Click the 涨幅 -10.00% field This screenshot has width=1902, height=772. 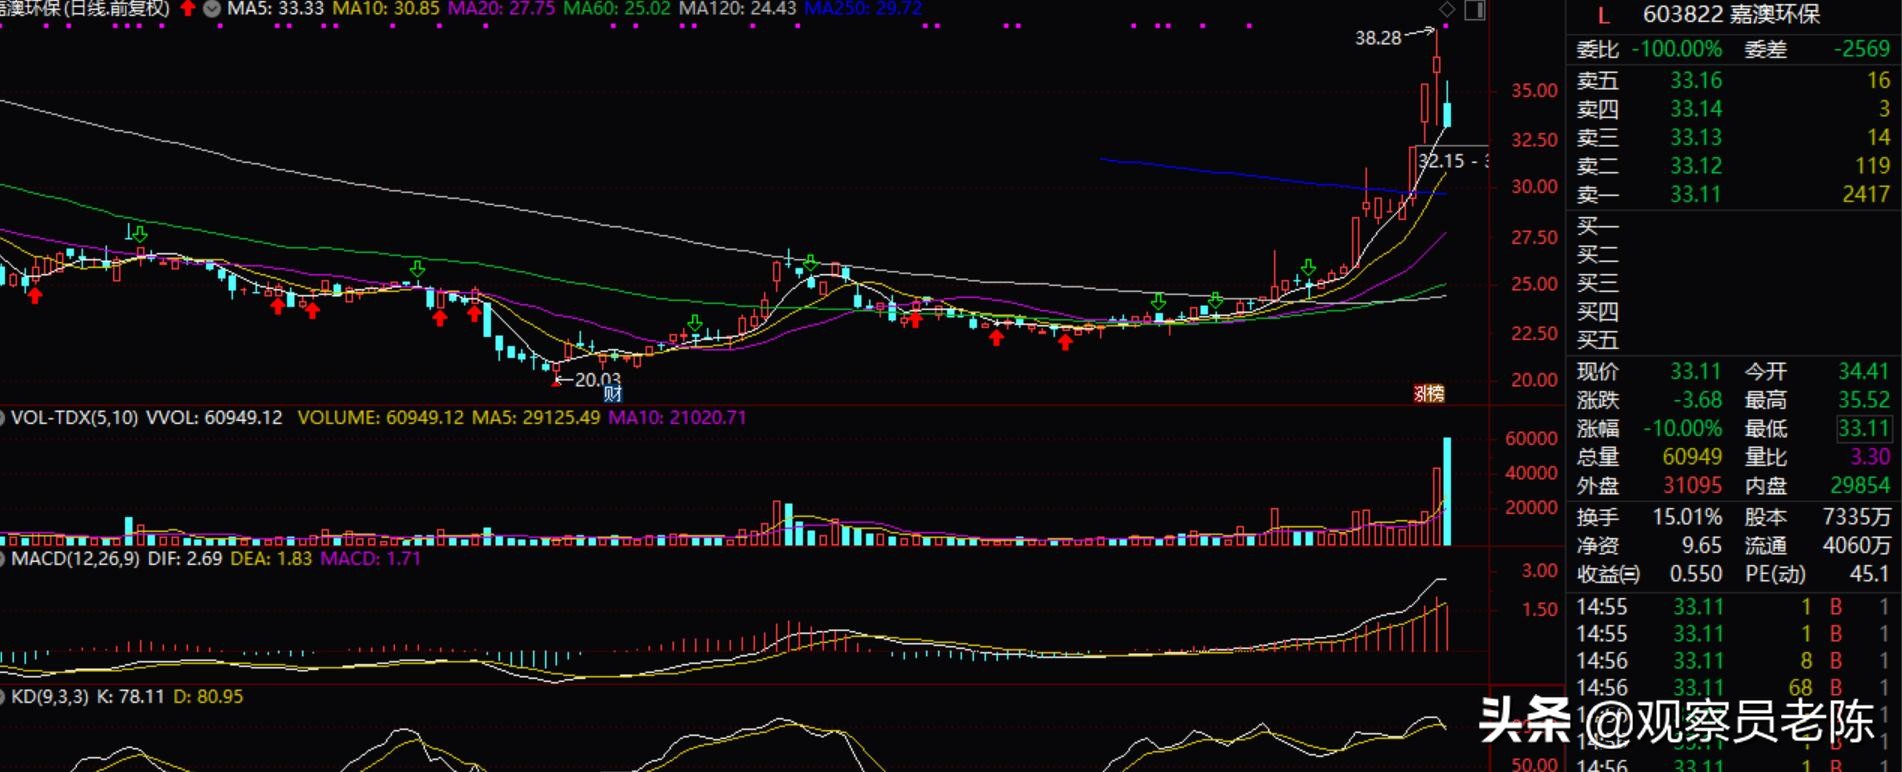tap(1649, 429)
